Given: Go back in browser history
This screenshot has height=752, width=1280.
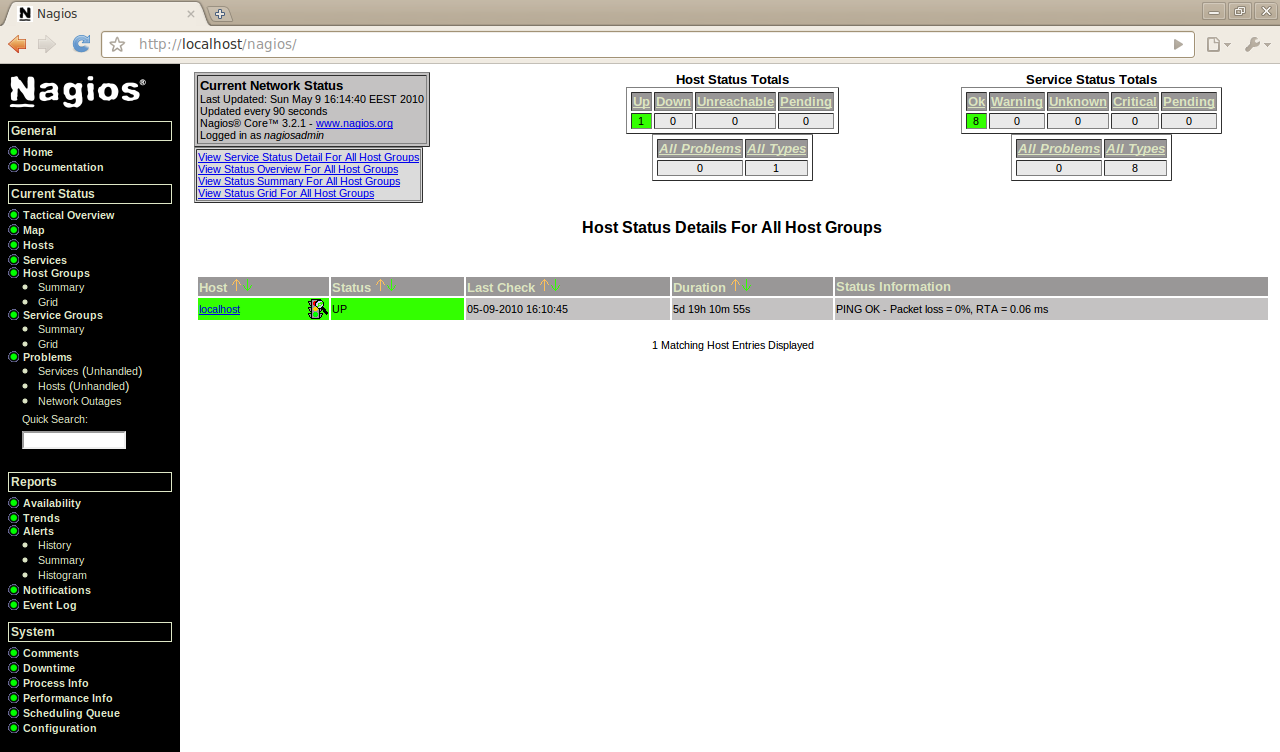Looking at the screenshot, I should (17, 44).
